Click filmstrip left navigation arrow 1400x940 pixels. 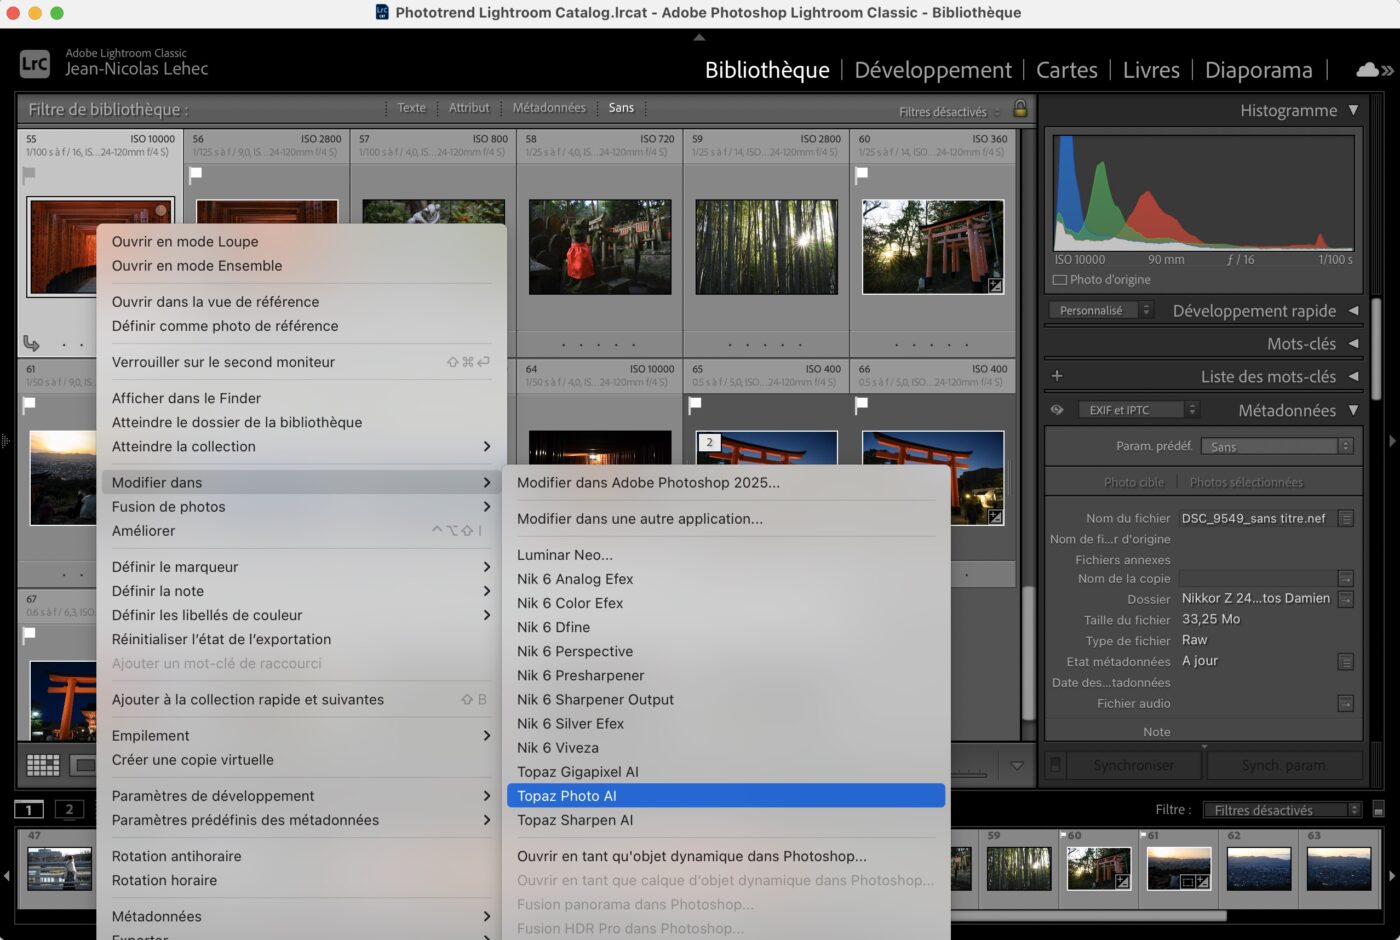[6, 876]
